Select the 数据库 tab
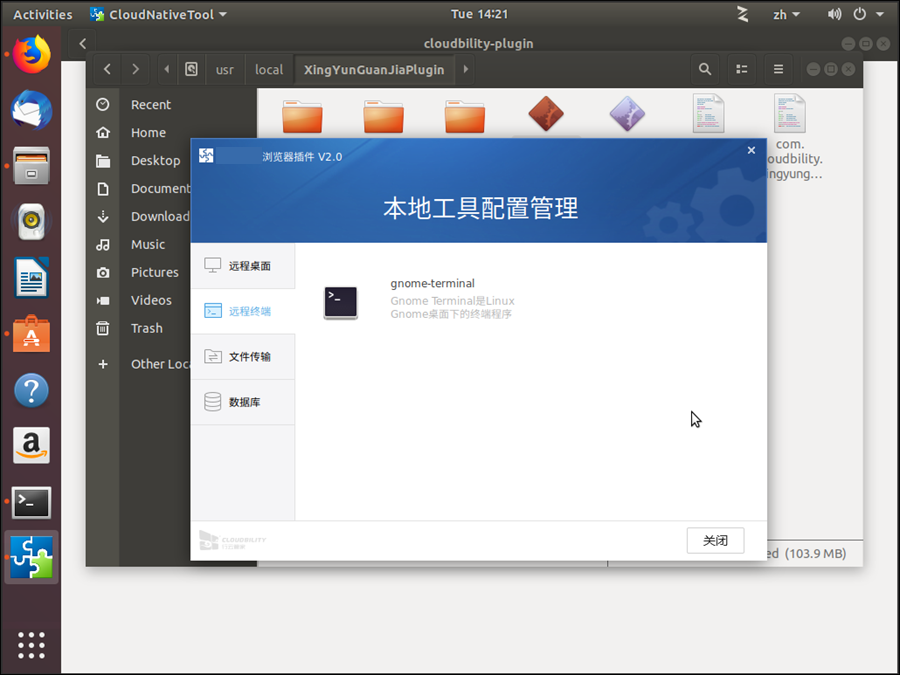900x675 pixels. [243, 402]
